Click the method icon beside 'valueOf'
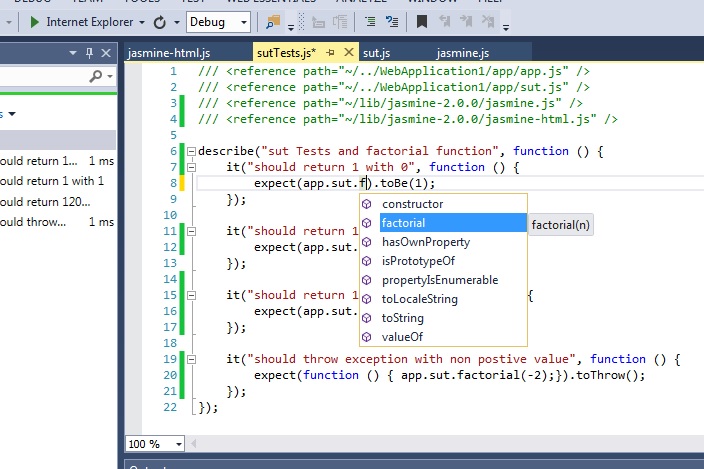The width and height of the screenshot is (704, 469). (x=367, y=337)
